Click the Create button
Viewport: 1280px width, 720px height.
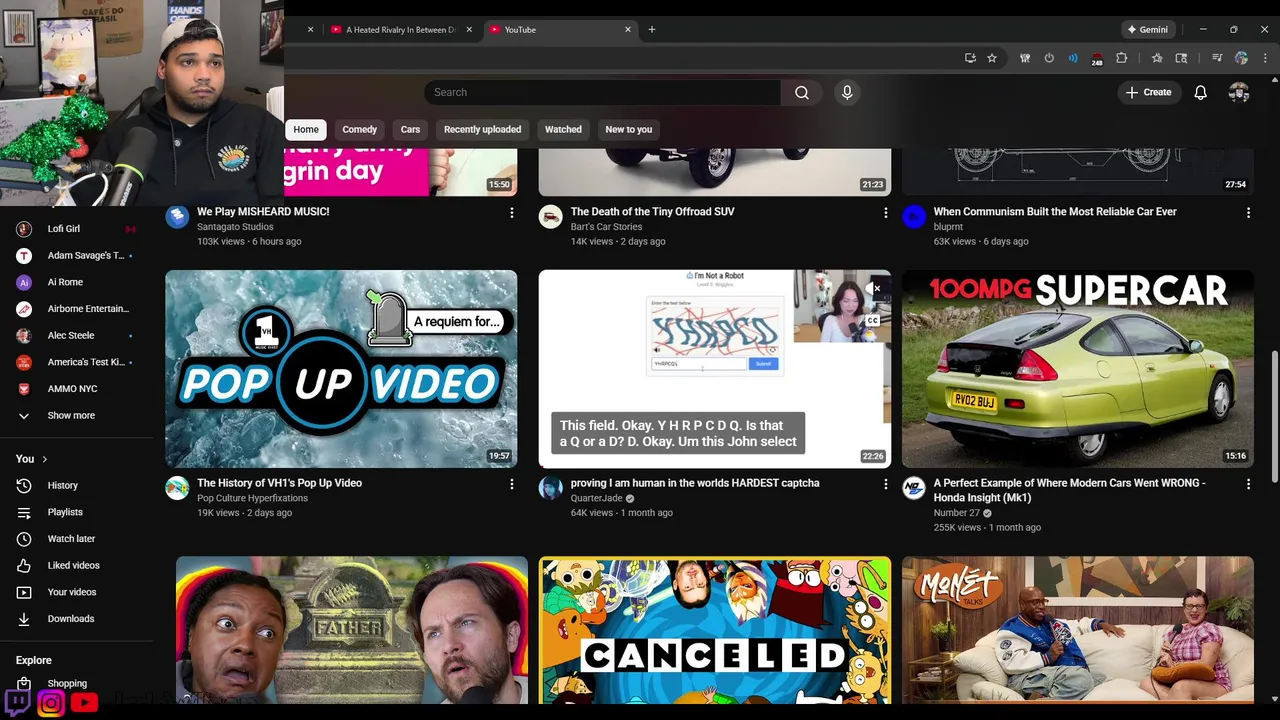[1148, 92]
